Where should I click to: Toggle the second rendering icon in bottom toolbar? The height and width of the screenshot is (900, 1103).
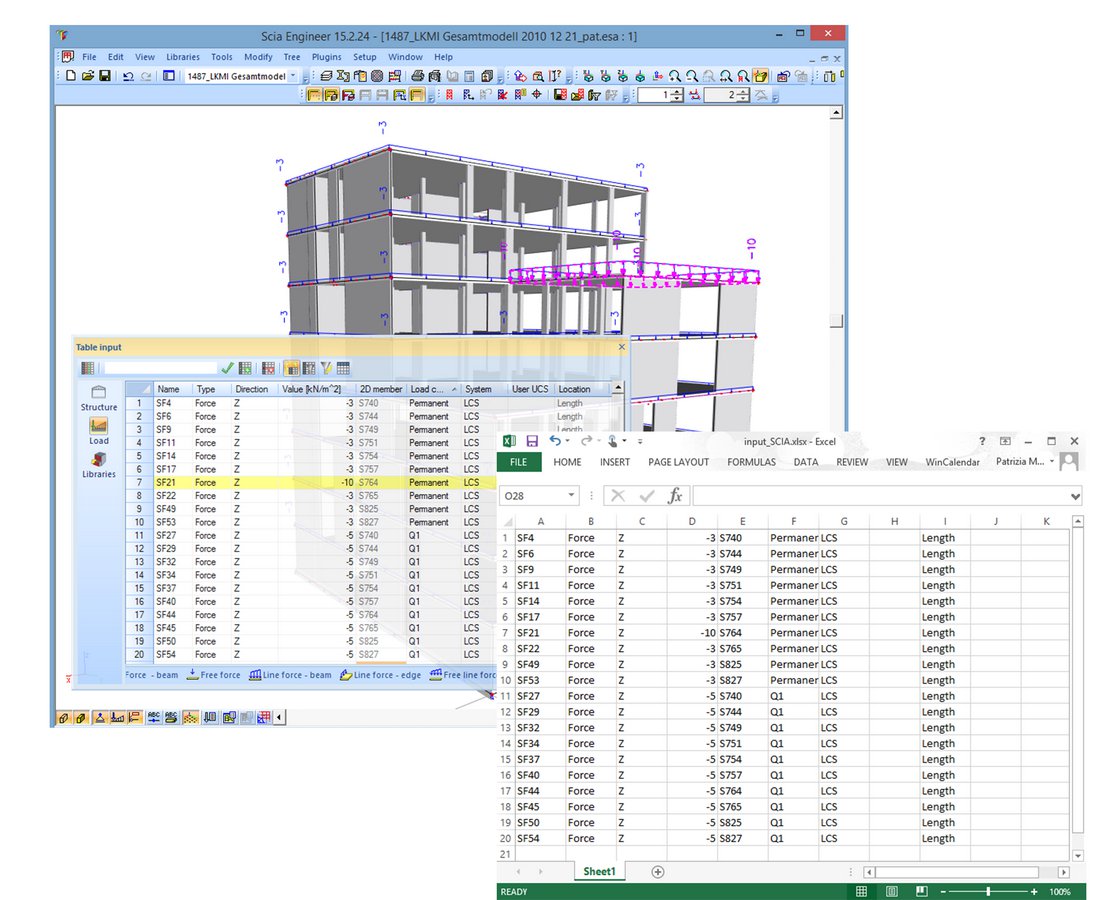click(x=80, y=718)
